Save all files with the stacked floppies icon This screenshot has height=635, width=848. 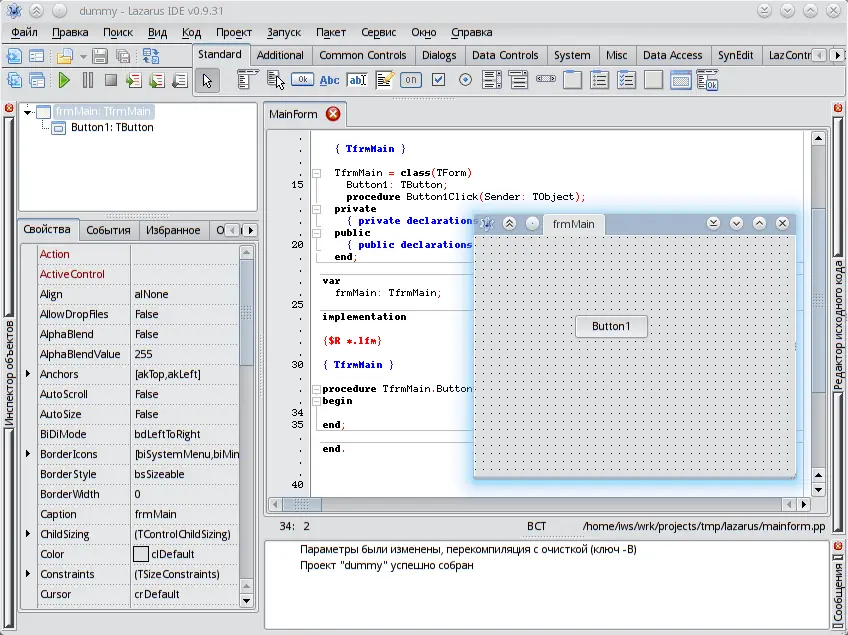click(x=123, y=56)
